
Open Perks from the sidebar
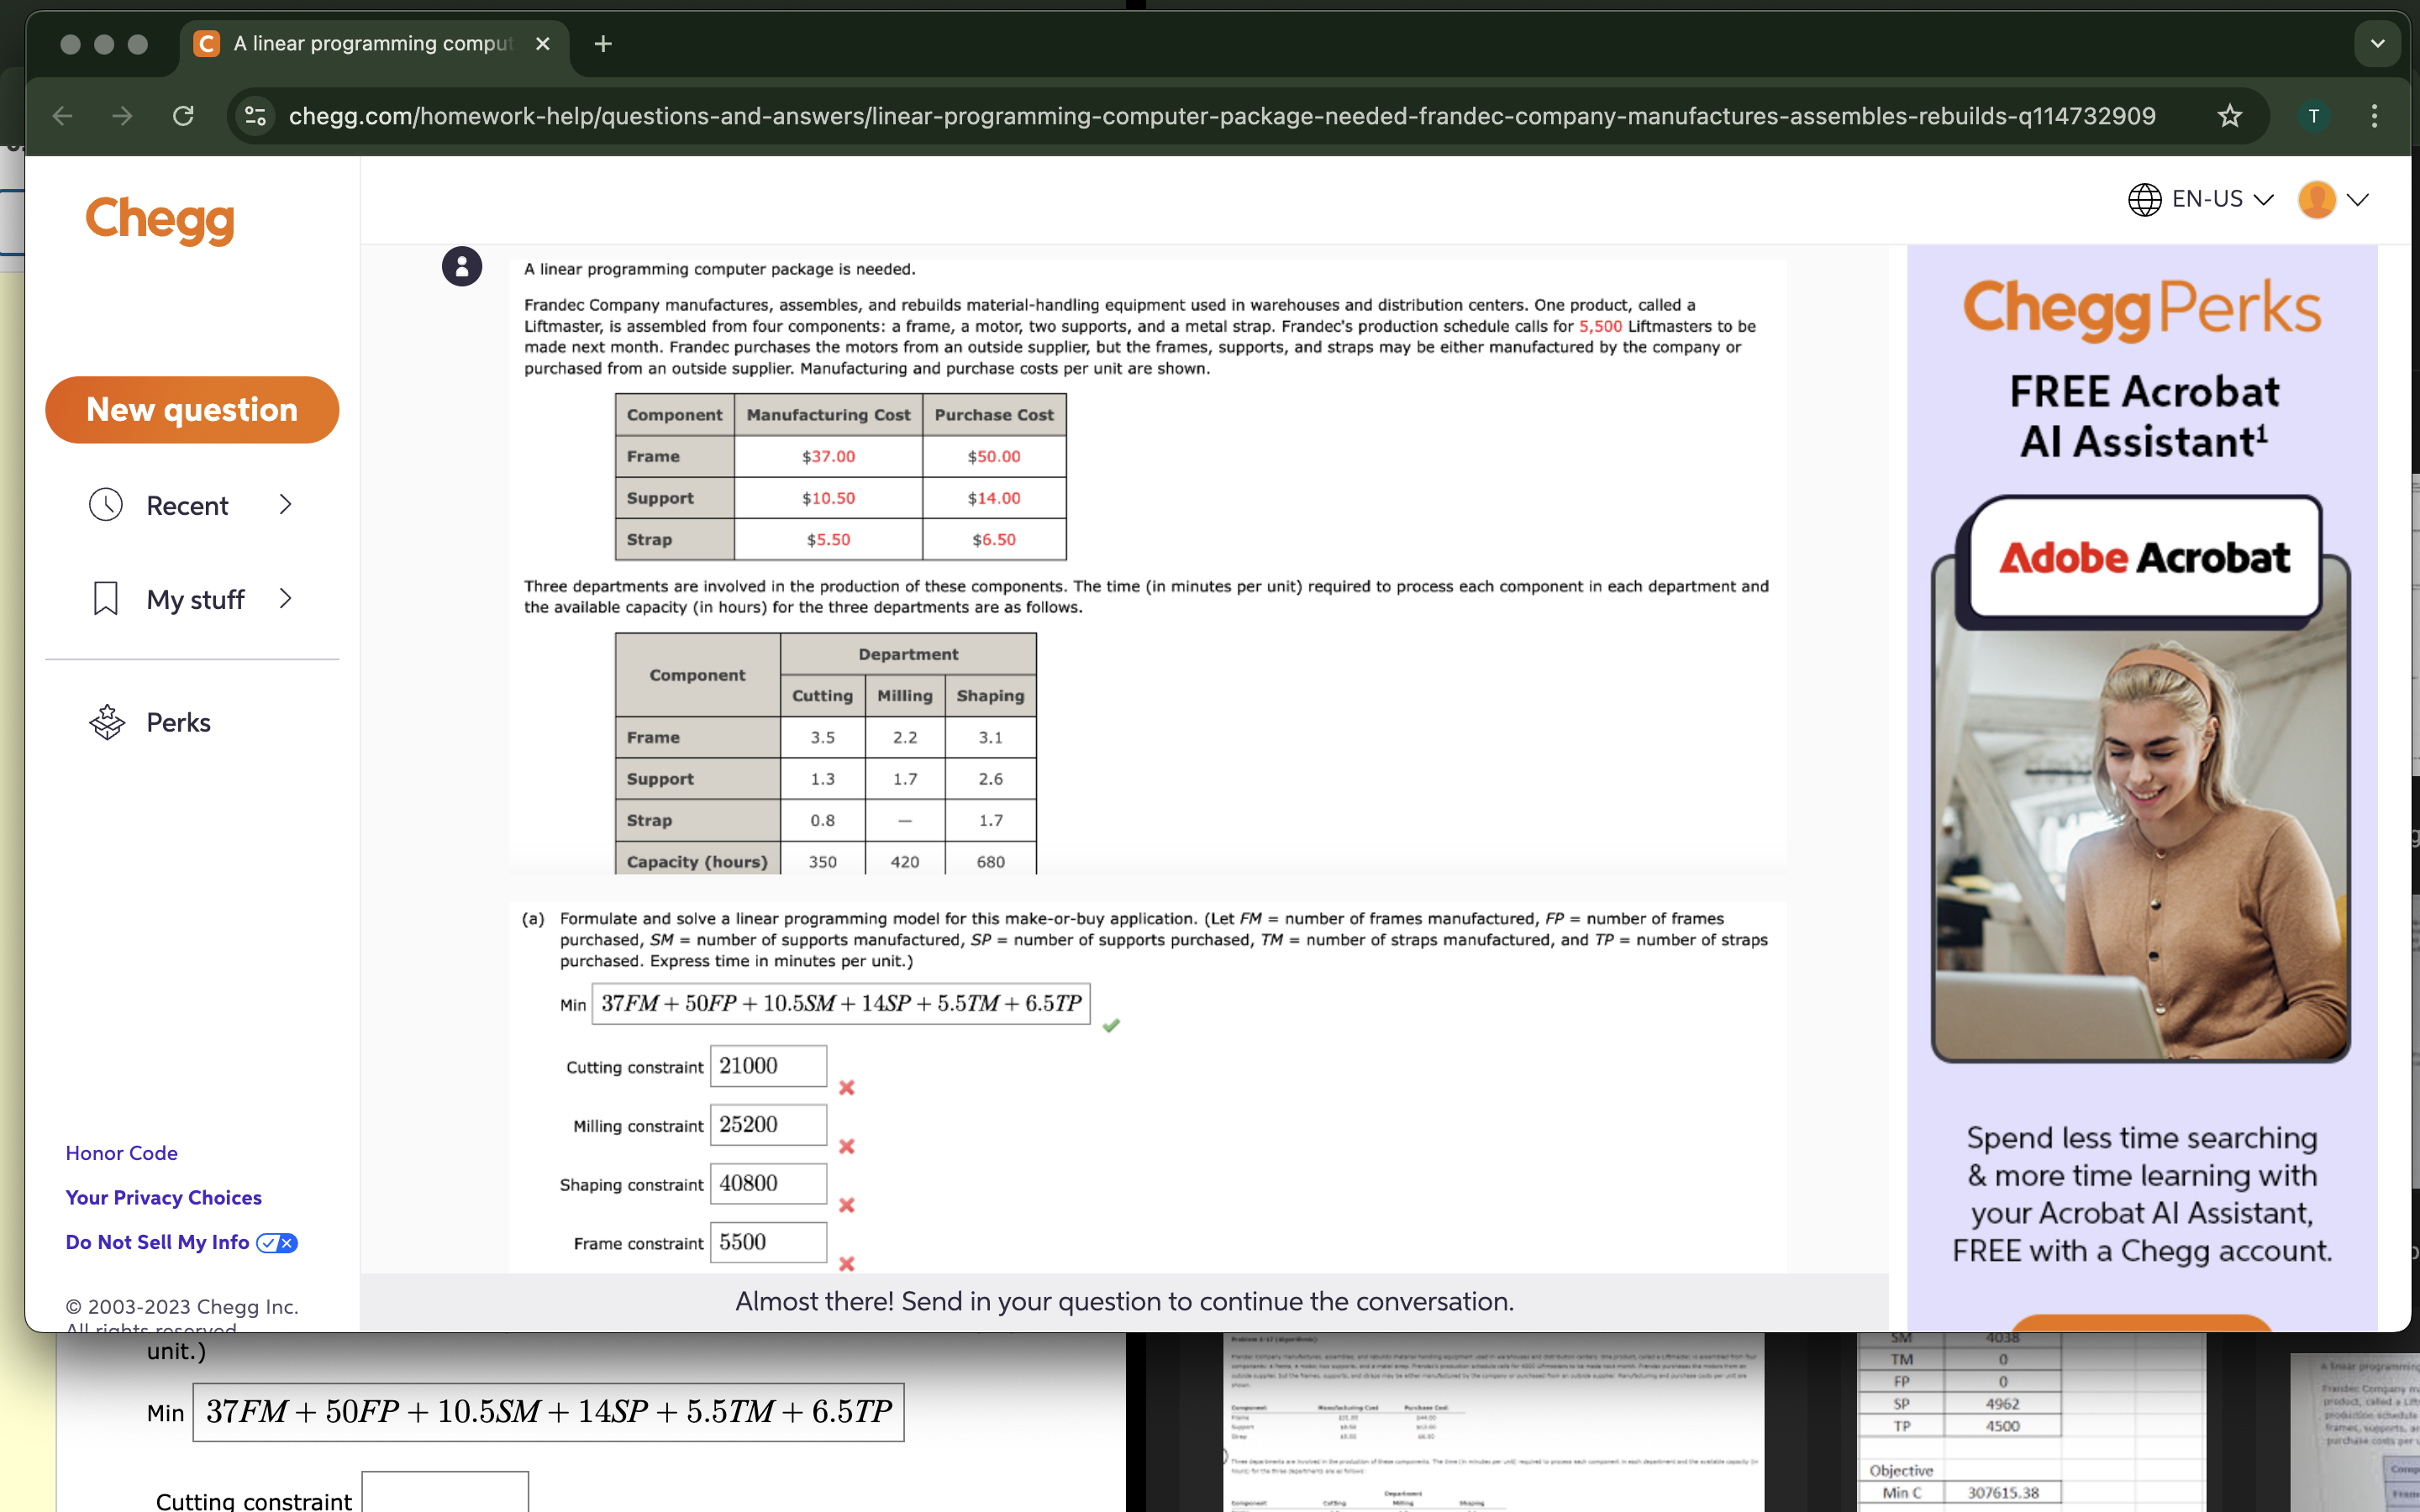pyautogui.click(x=178, y=722)
